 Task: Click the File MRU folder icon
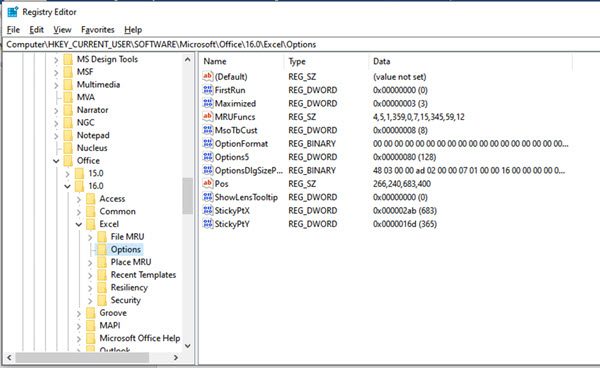tap(102, 237)
